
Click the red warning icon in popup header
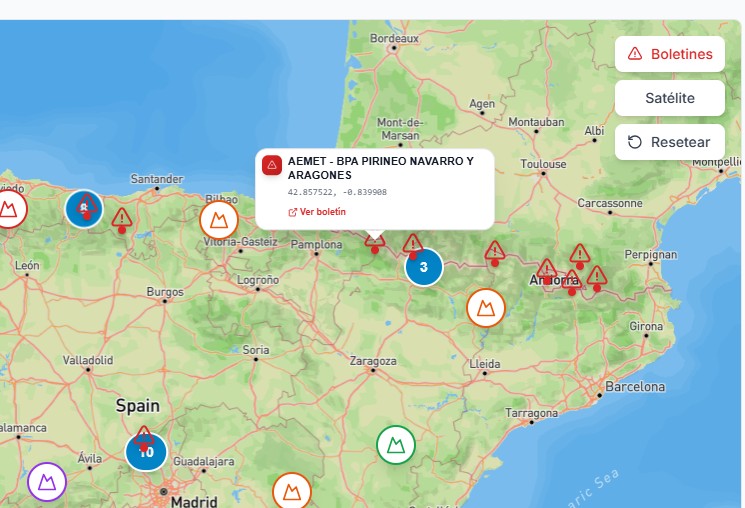[272, 165]
